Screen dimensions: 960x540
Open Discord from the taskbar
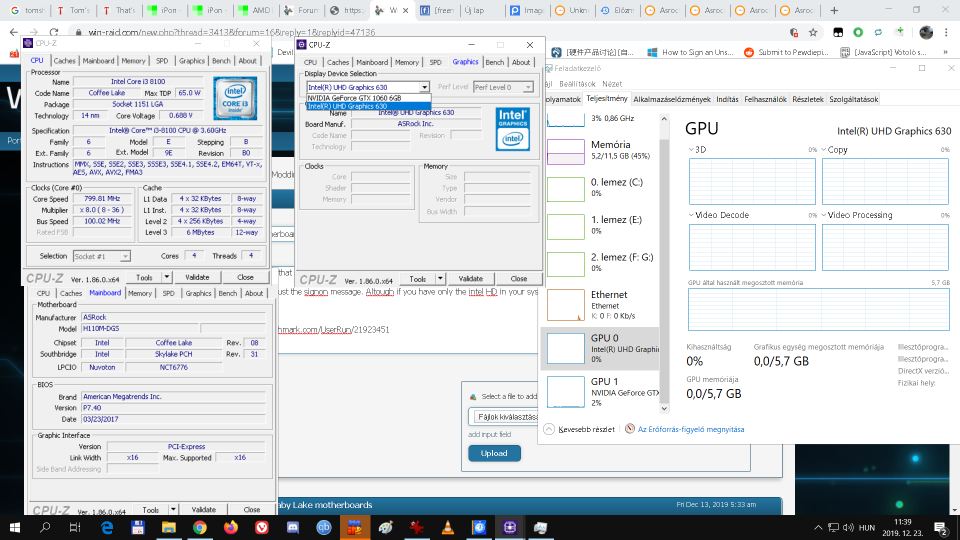tap(293, 527)
